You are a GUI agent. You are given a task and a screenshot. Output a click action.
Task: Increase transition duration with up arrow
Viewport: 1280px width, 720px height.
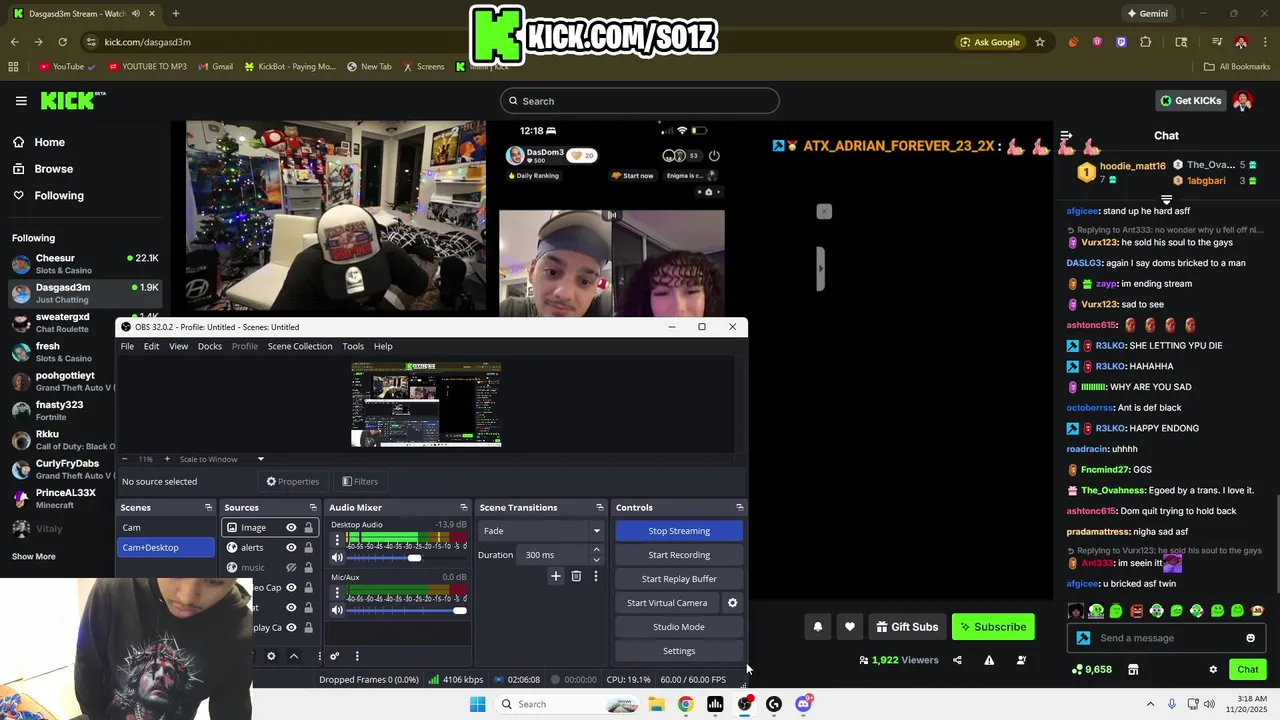click(597, 550)
